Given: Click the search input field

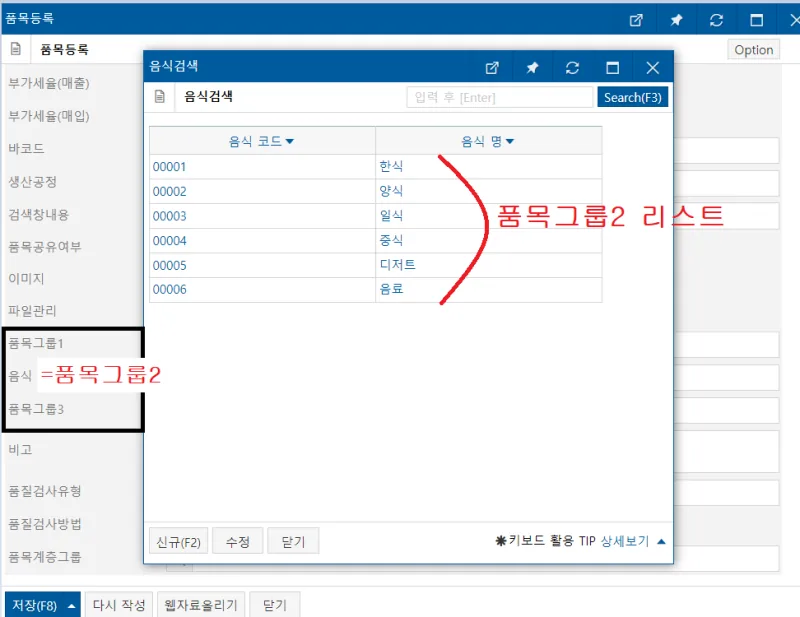Looking at the screenshot, I should point(499,97).
